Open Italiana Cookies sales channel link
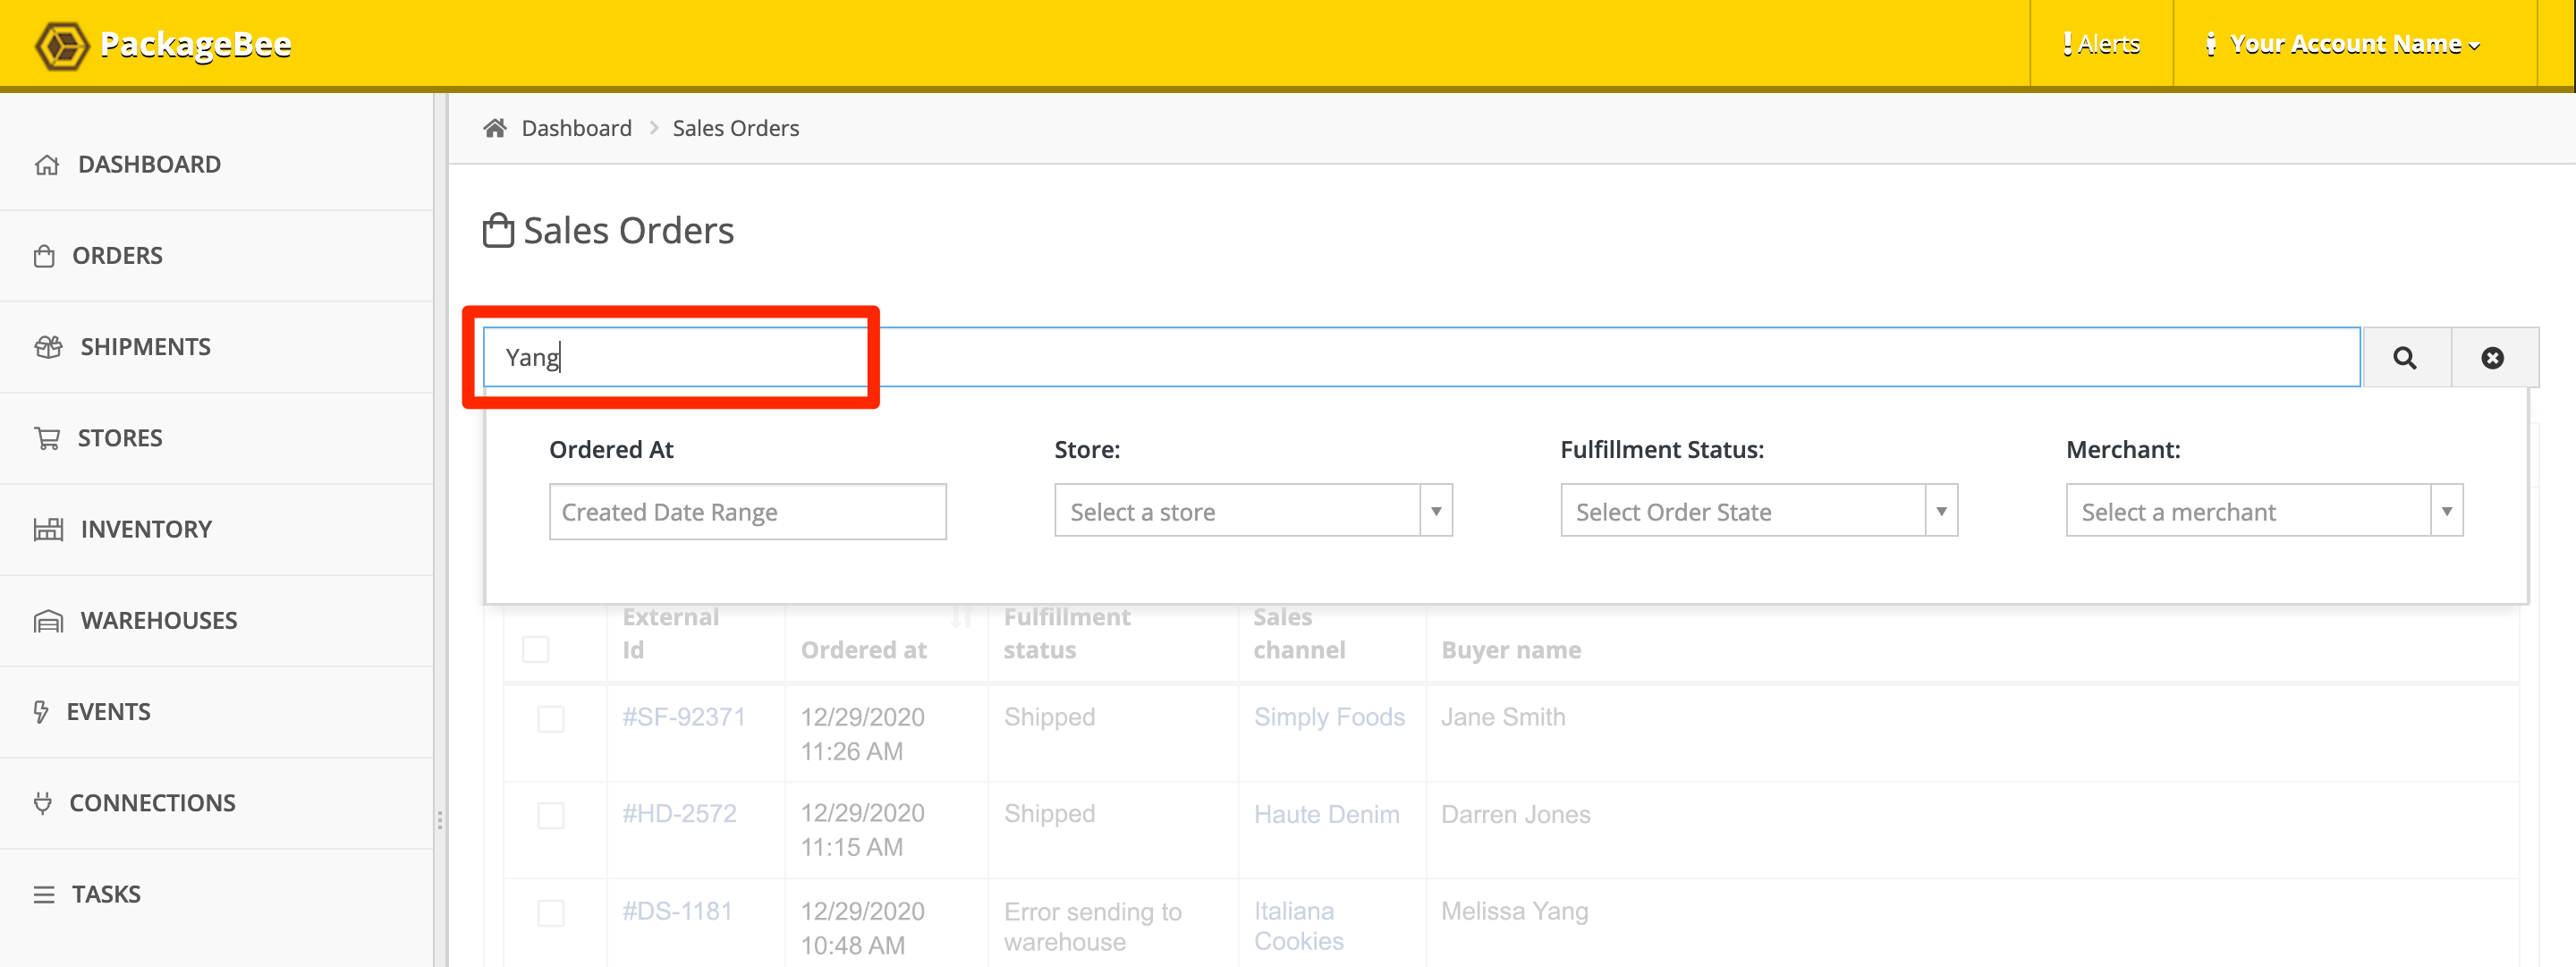Screen dimensions: 2576x967 point(1299,926)
